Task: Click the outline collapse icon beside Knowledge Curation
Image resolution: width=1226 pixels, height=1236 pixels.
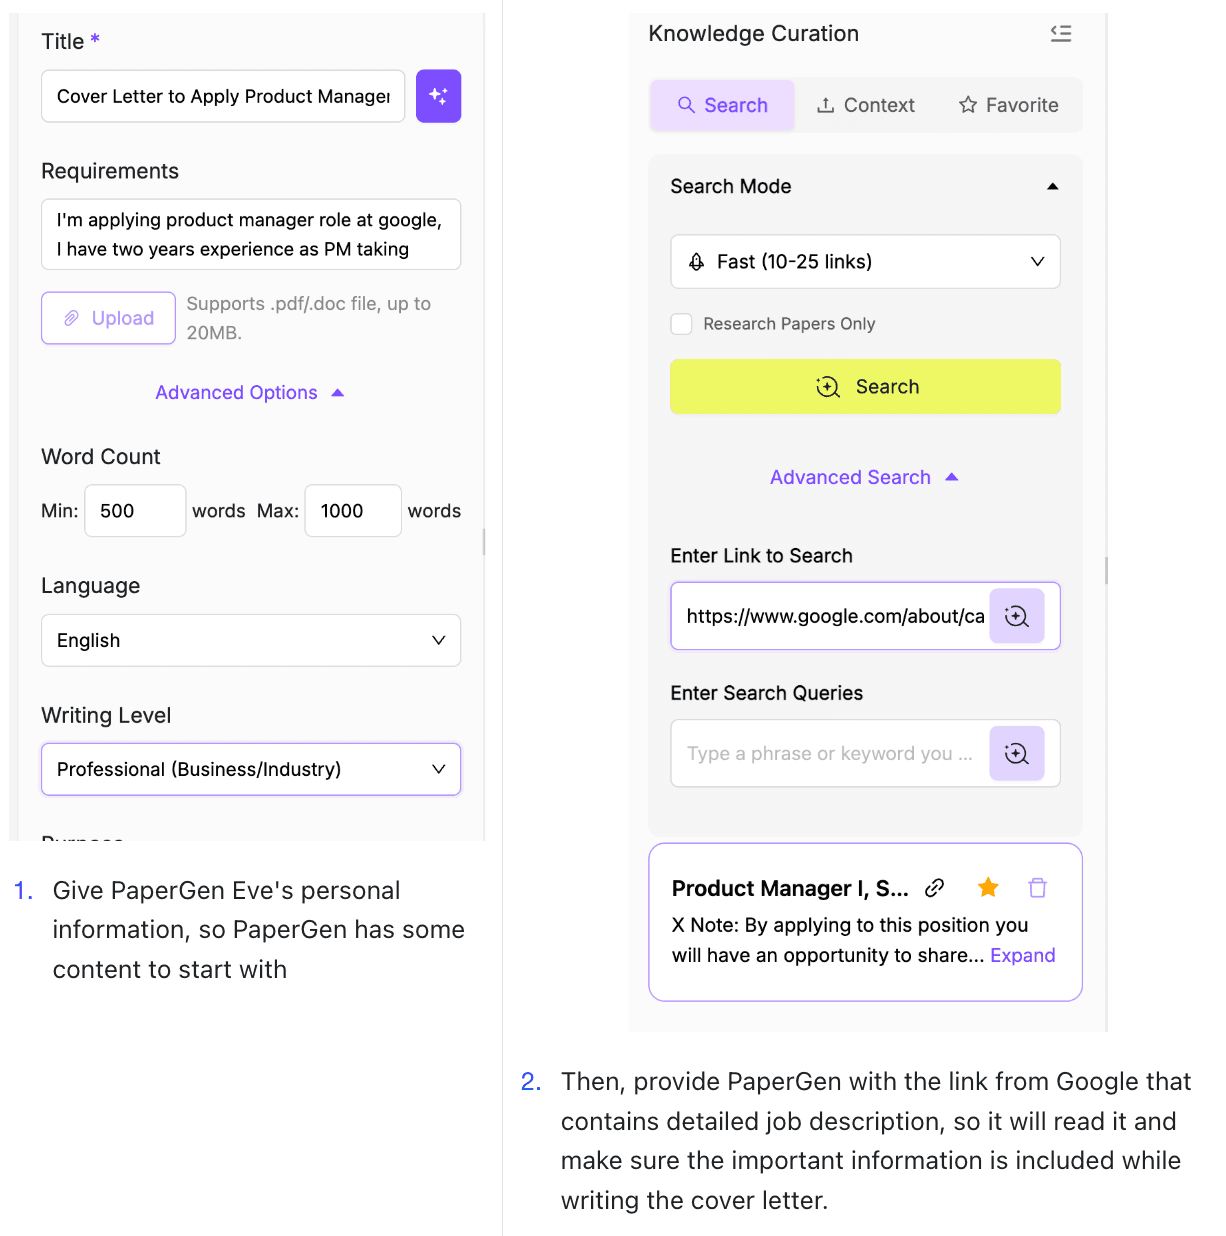Action: click(x=1061, y=33)
